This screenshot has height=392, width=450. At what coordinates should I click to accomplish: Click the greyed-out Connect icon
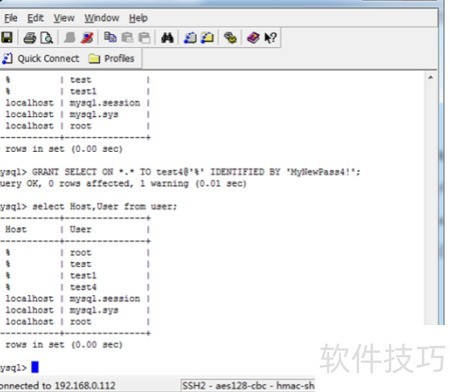[x=70, y=38]
